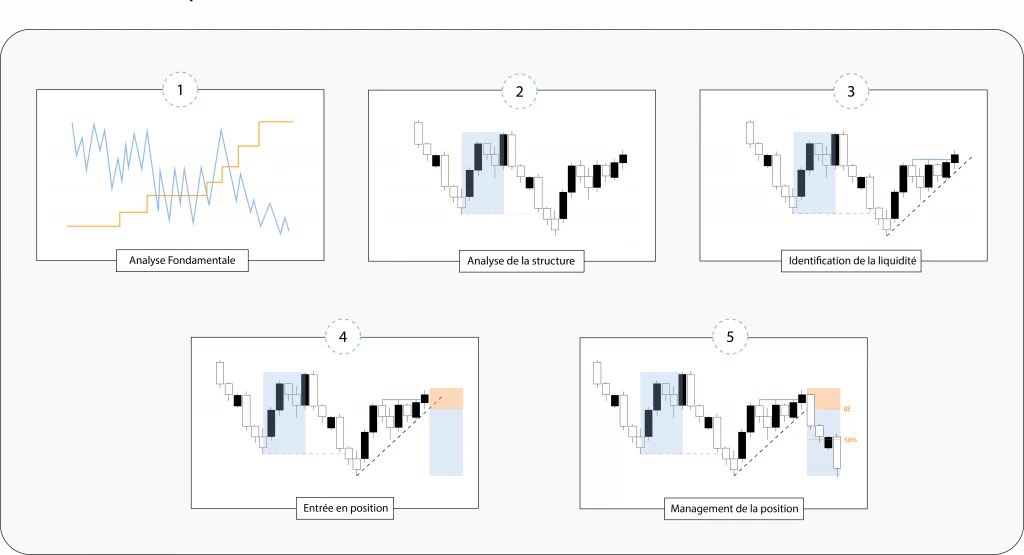The image size is (1024, 555).
Task: Click the orange BE label in chart 5
Action: pyautogui.click(x=847, y=409)
